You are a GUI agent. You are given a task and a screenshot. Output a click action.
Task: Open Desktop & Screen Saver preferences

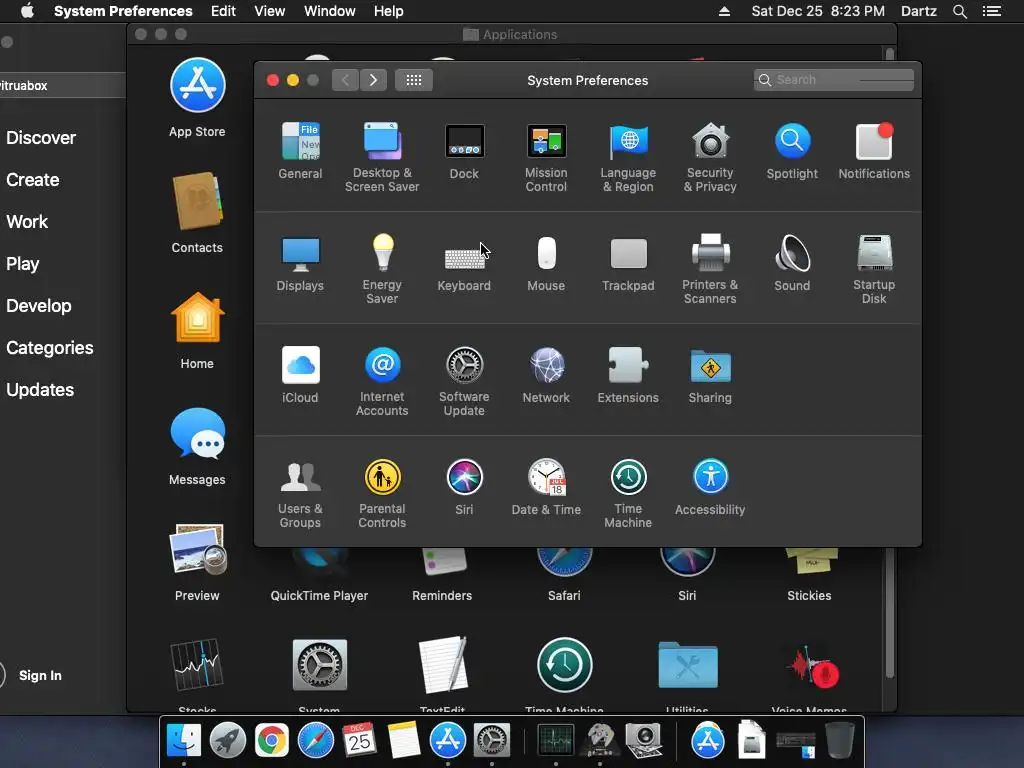(382, 157)
